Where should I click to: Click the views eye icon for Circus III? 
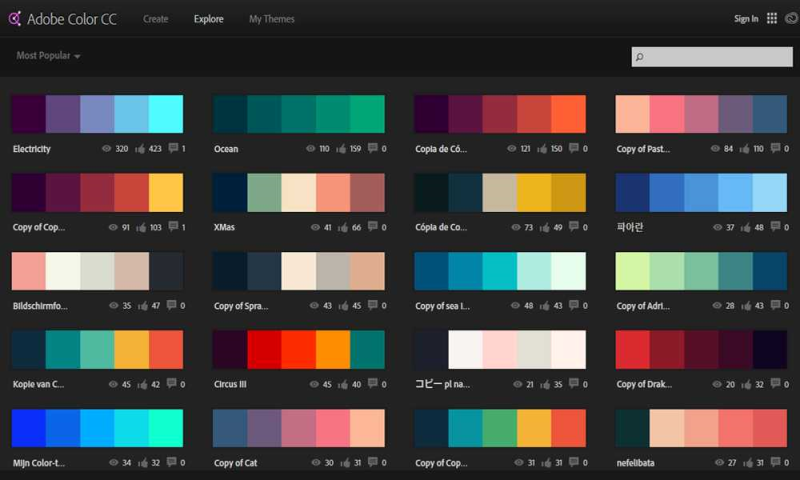[x=315, y=384]
